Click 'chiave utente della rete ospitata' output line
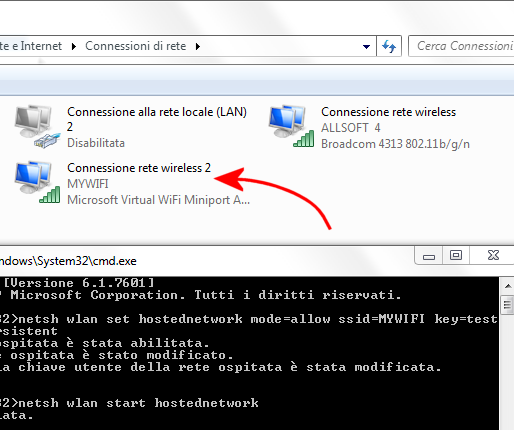514x430 pixels. [221, 367]
